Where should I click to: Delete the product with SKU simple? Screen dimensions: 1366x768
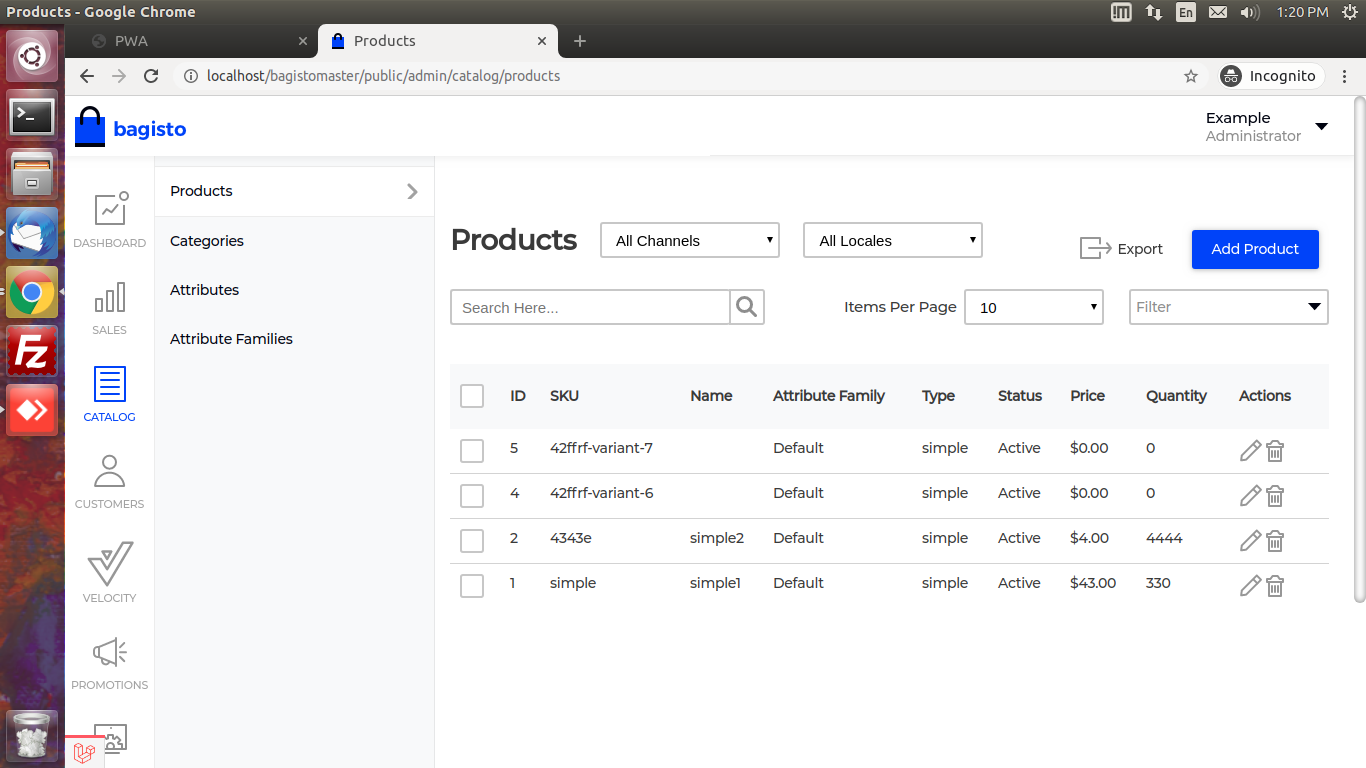coord(1274,585)
